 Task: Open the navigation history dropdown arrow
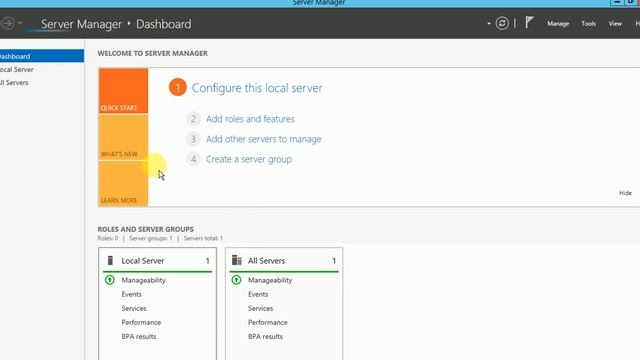point(20,23)
